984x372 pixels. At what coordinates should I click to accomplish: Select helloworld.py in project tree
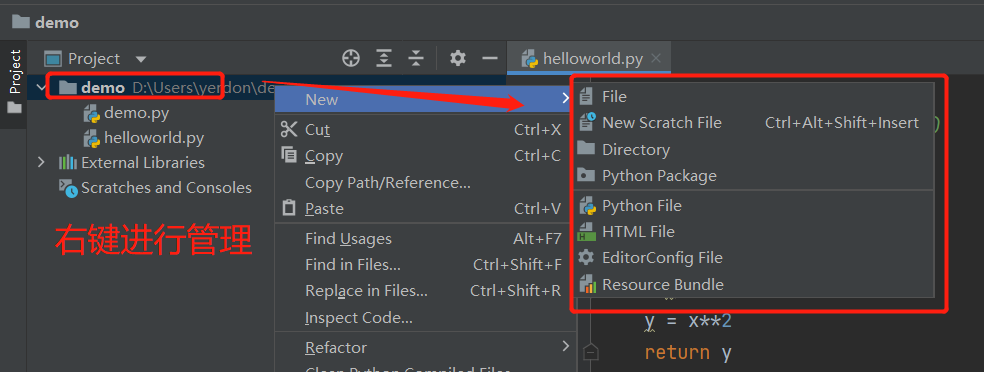point(154,138)
